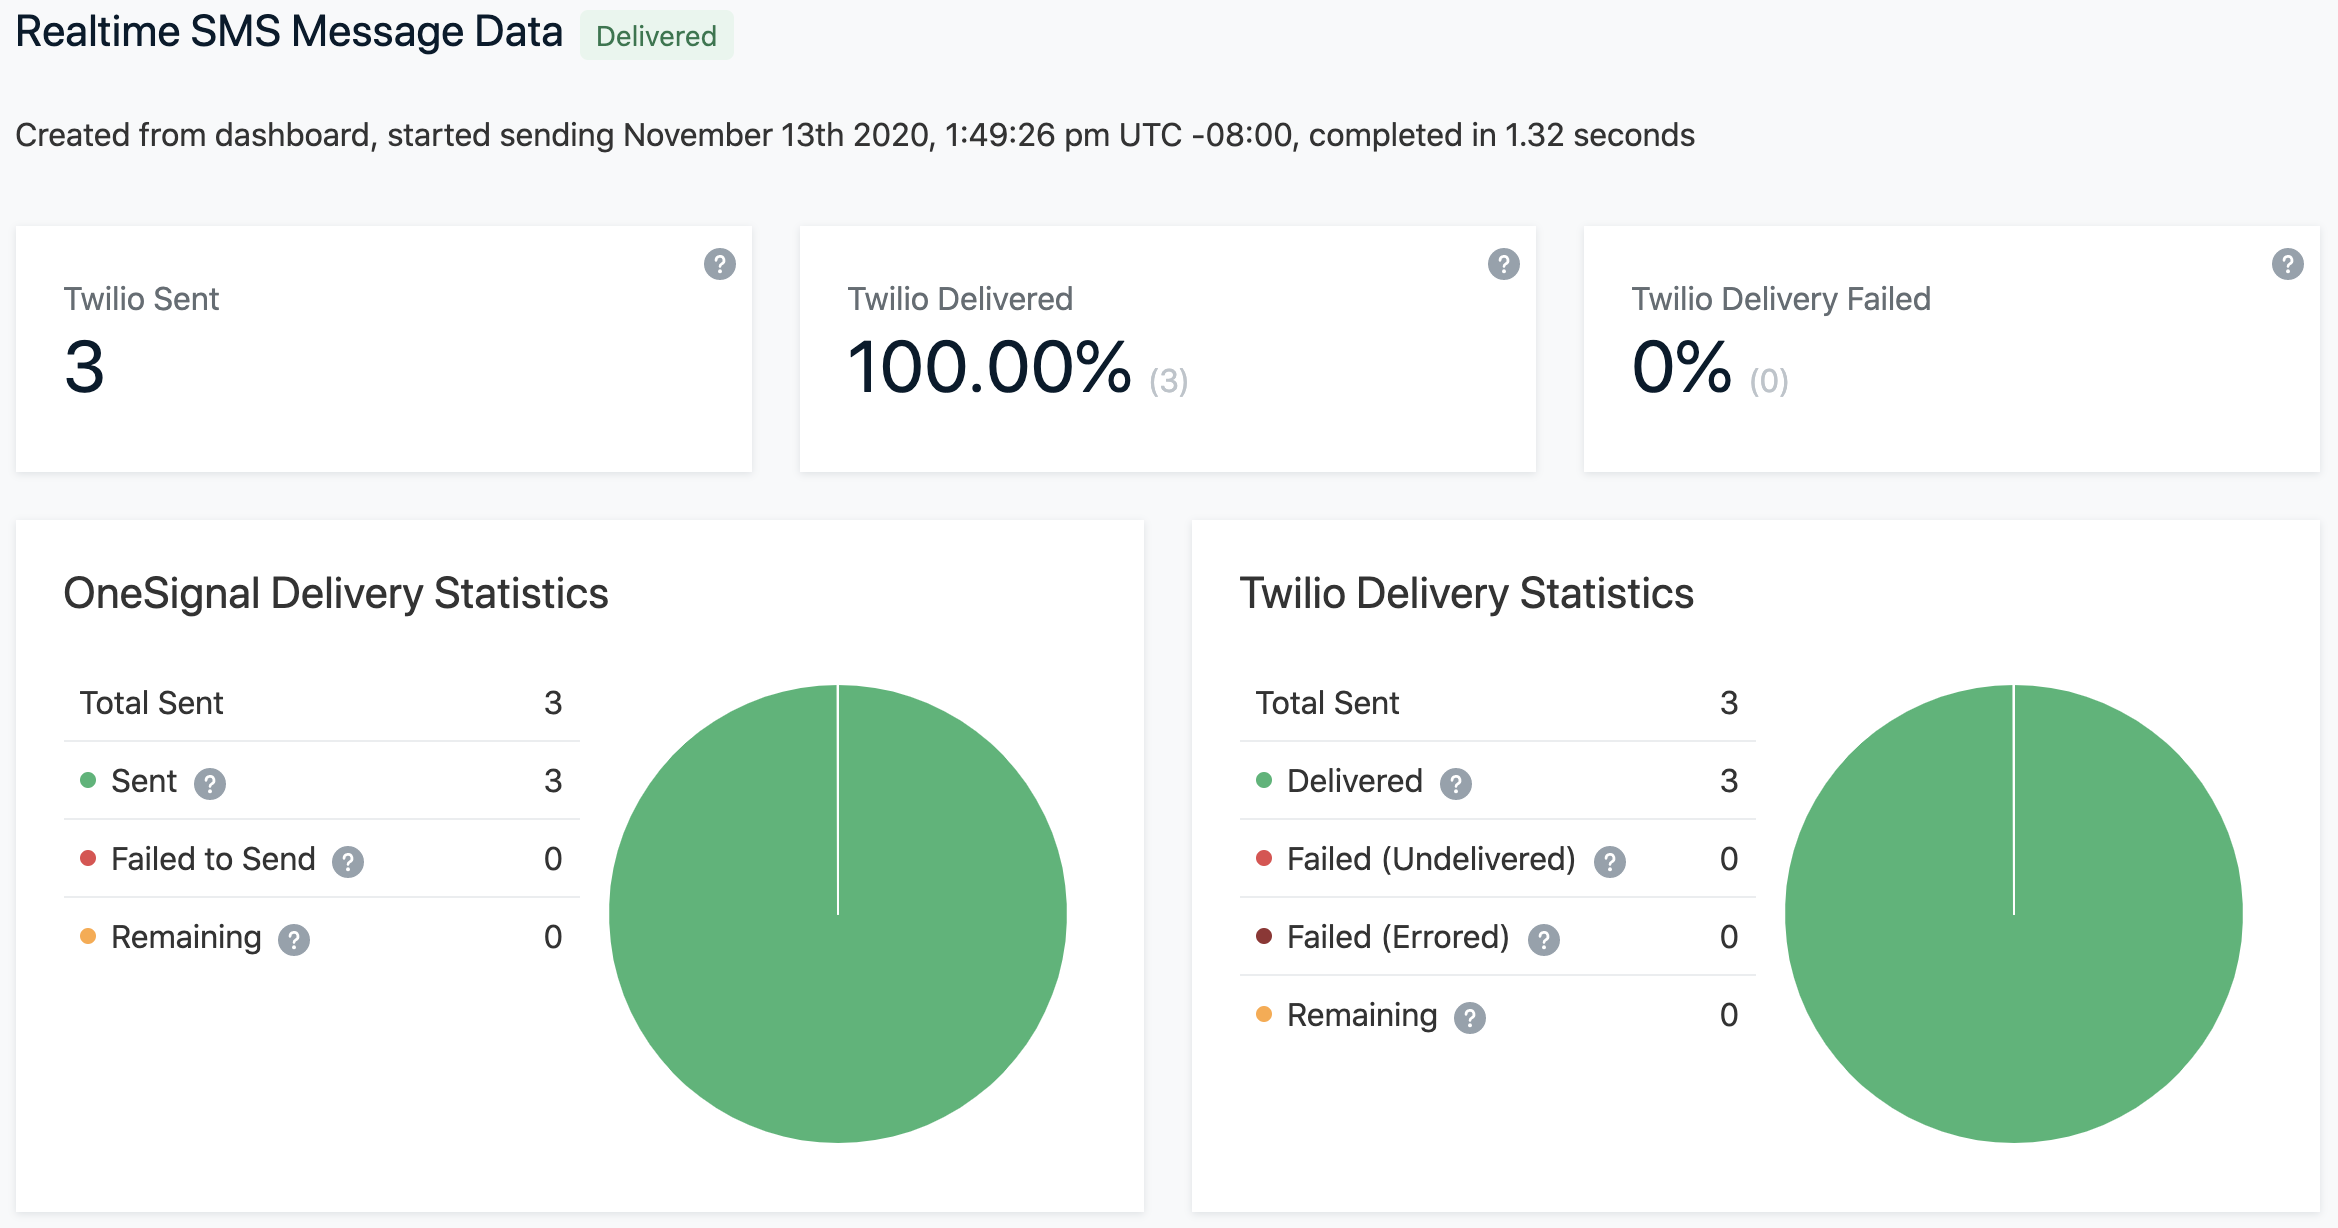Click help icon beside Failed (Errored)
The width and height of the screenshot is (2338, 1228).
pyautogui.click(x=1544, y=939)
